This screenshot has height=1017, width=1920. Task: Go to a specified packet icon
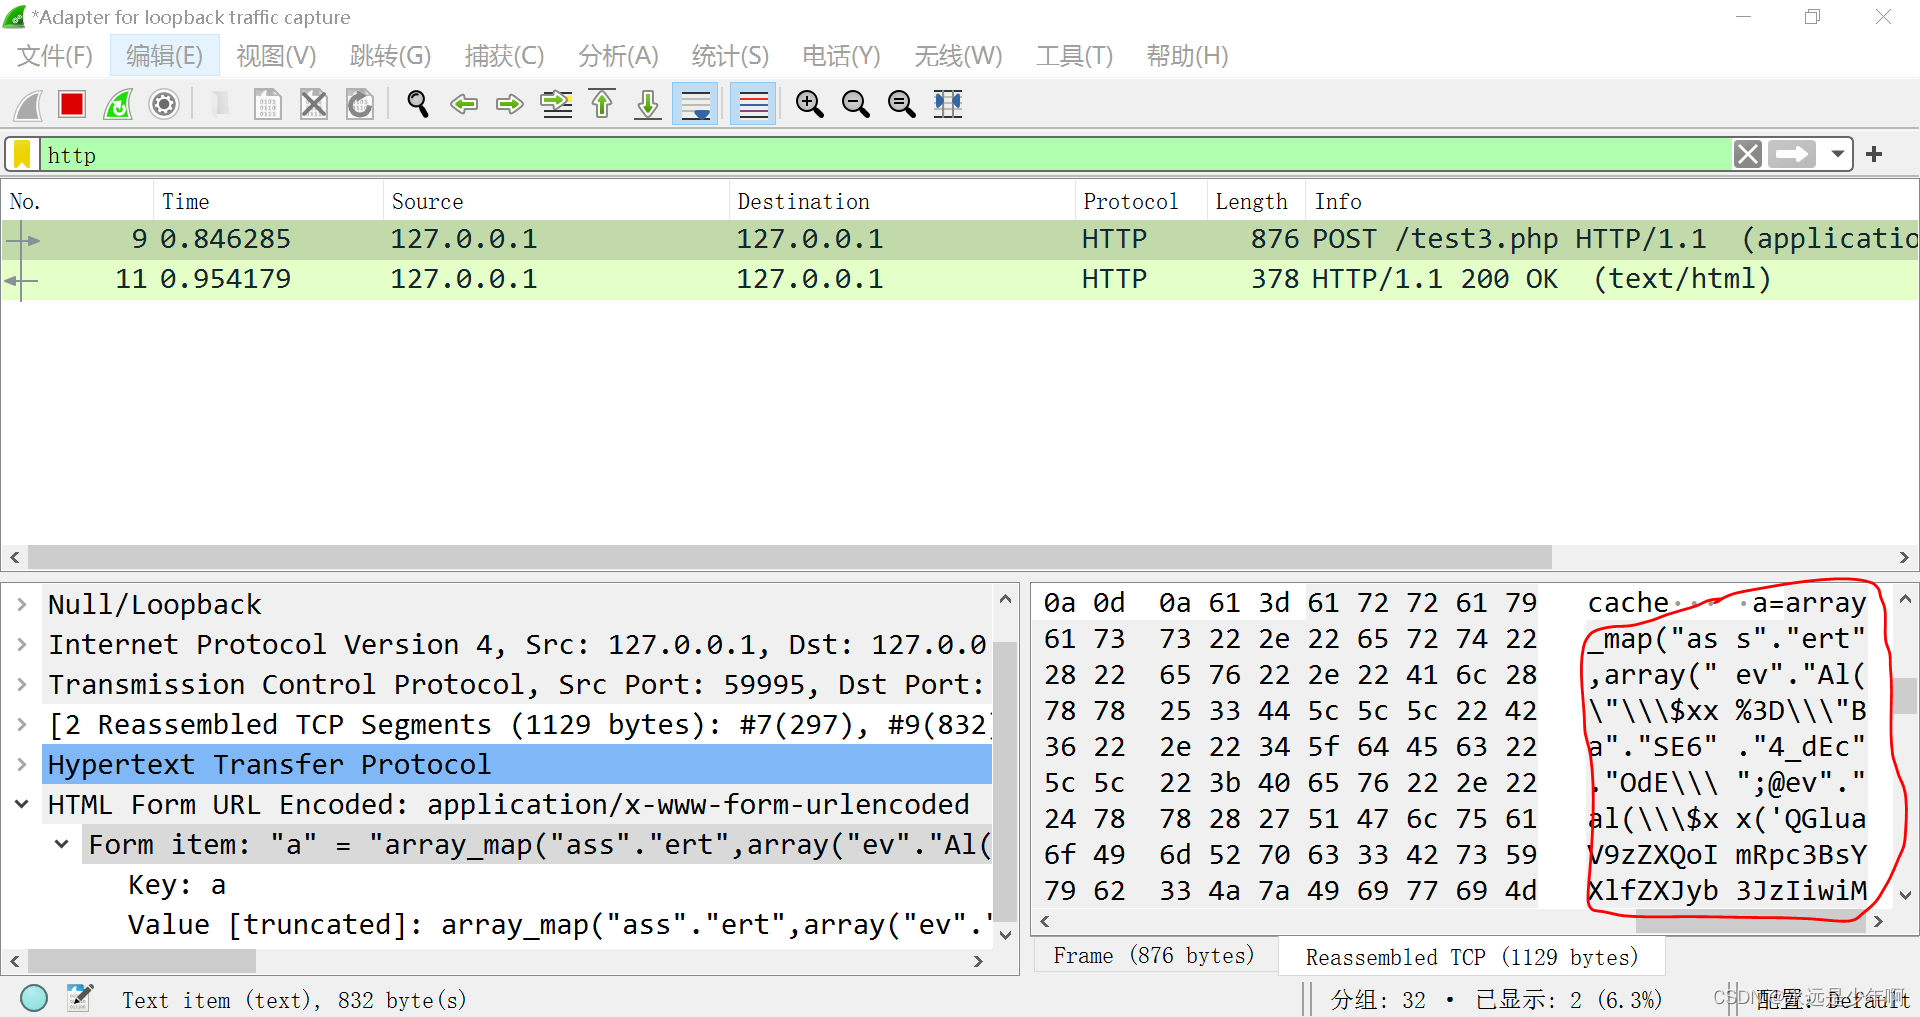557,104
